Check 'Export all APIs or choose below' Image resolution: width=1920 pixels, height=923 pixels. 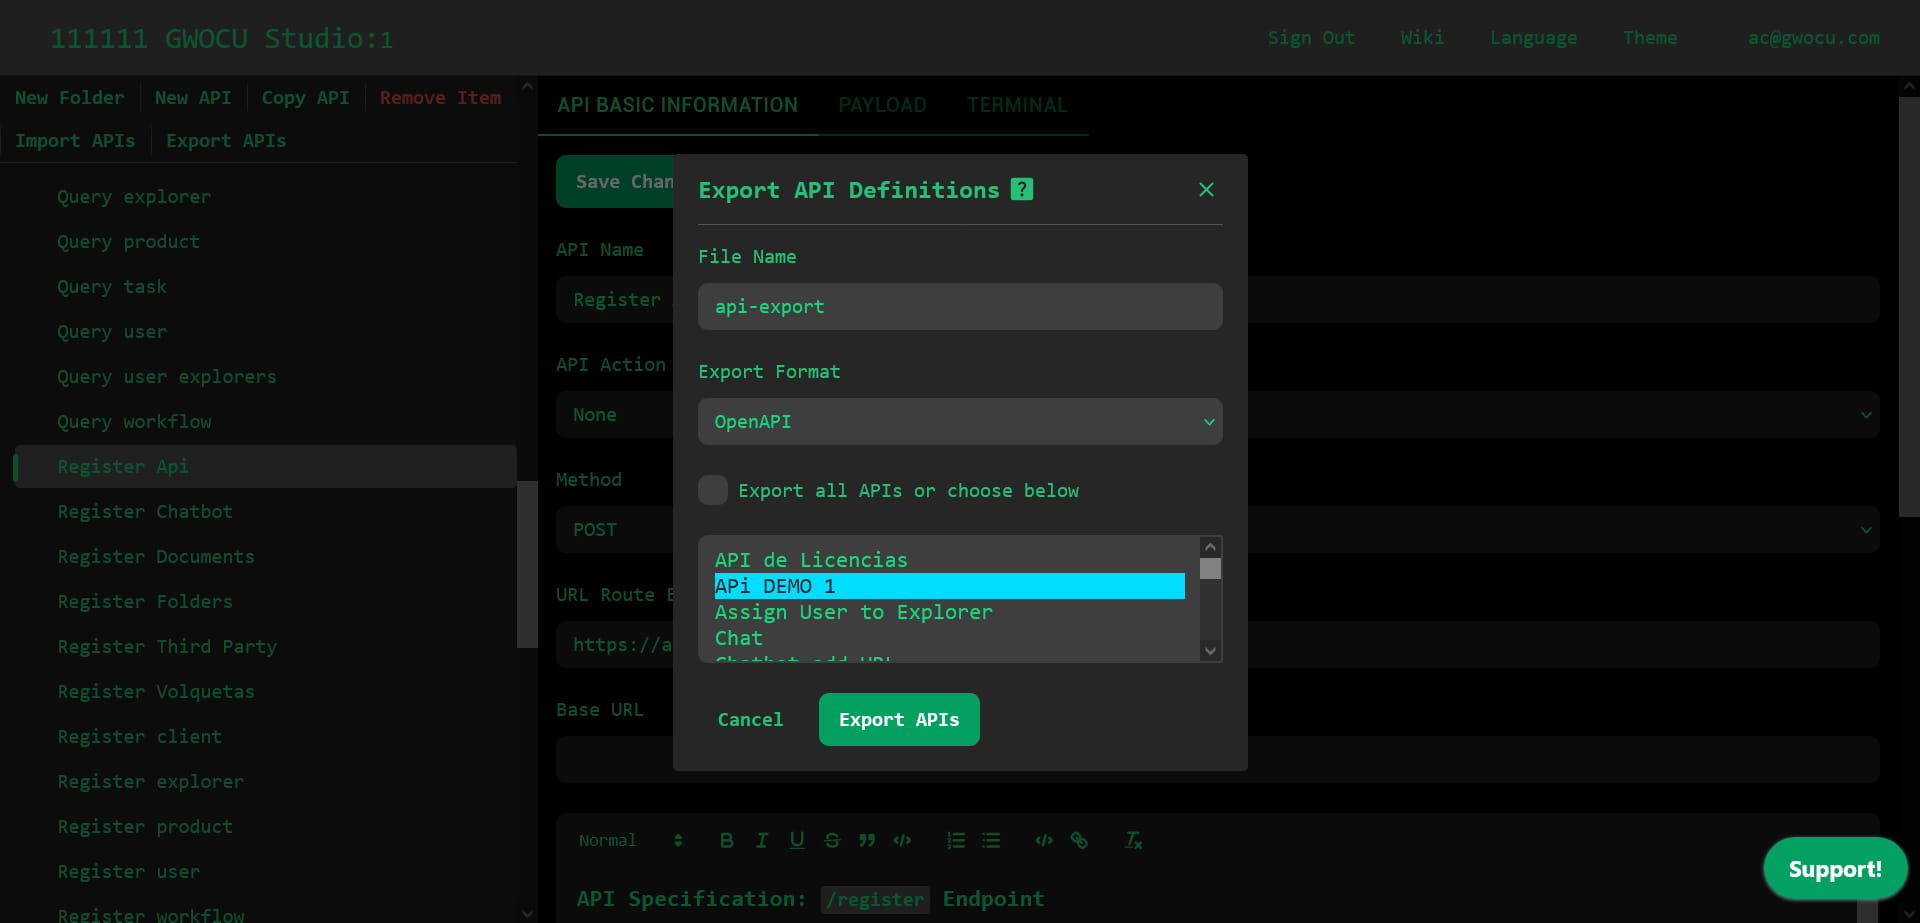pyautogui.click(x=713, y=490)
